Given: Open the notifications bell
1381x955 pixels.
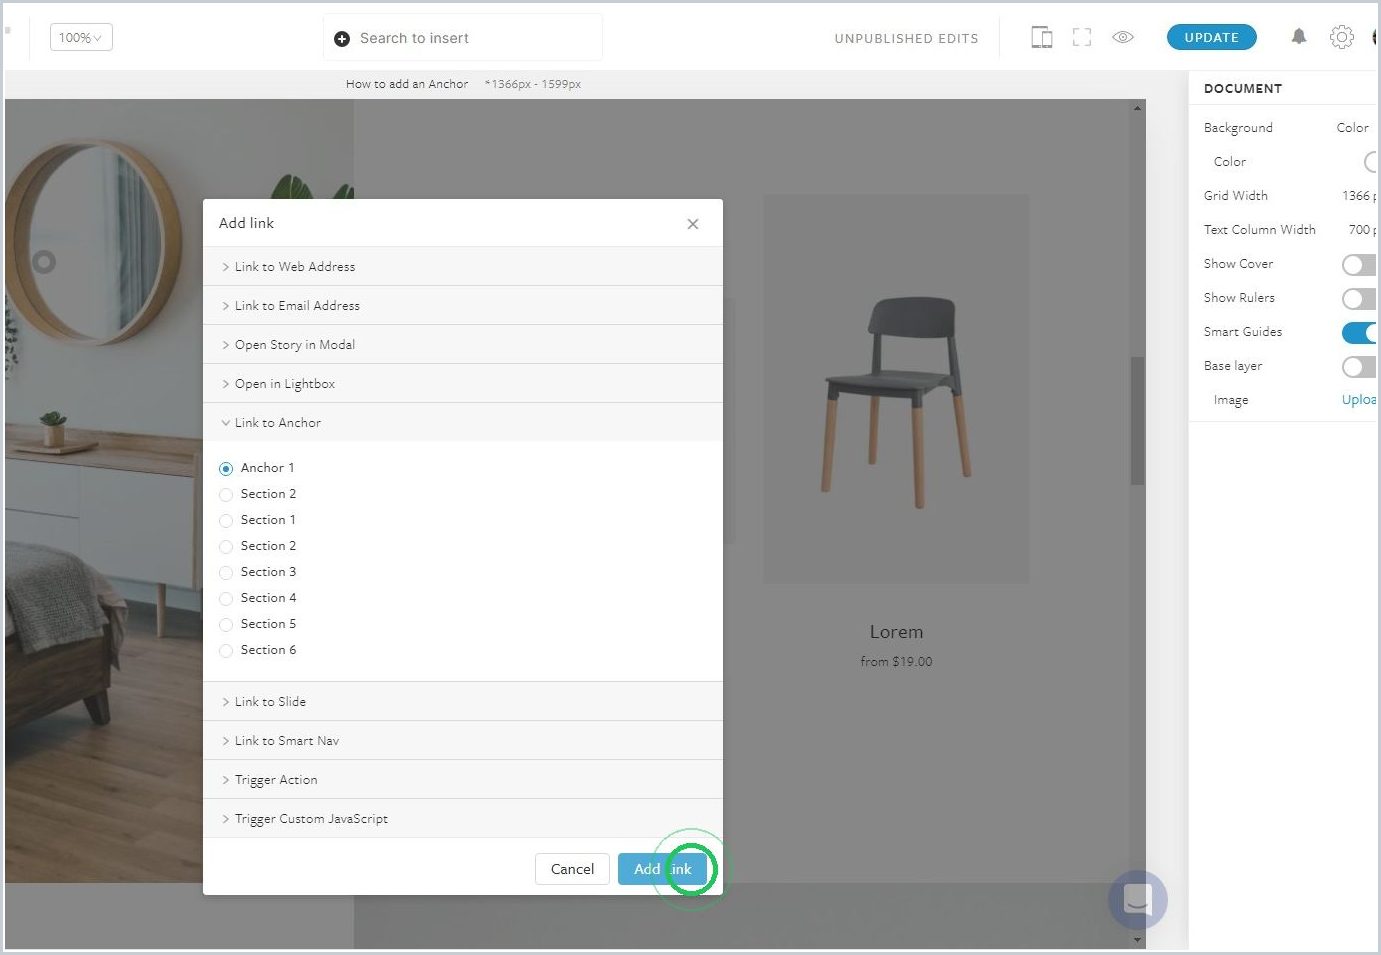Looking at the screenshot, I should (1299, 37).
